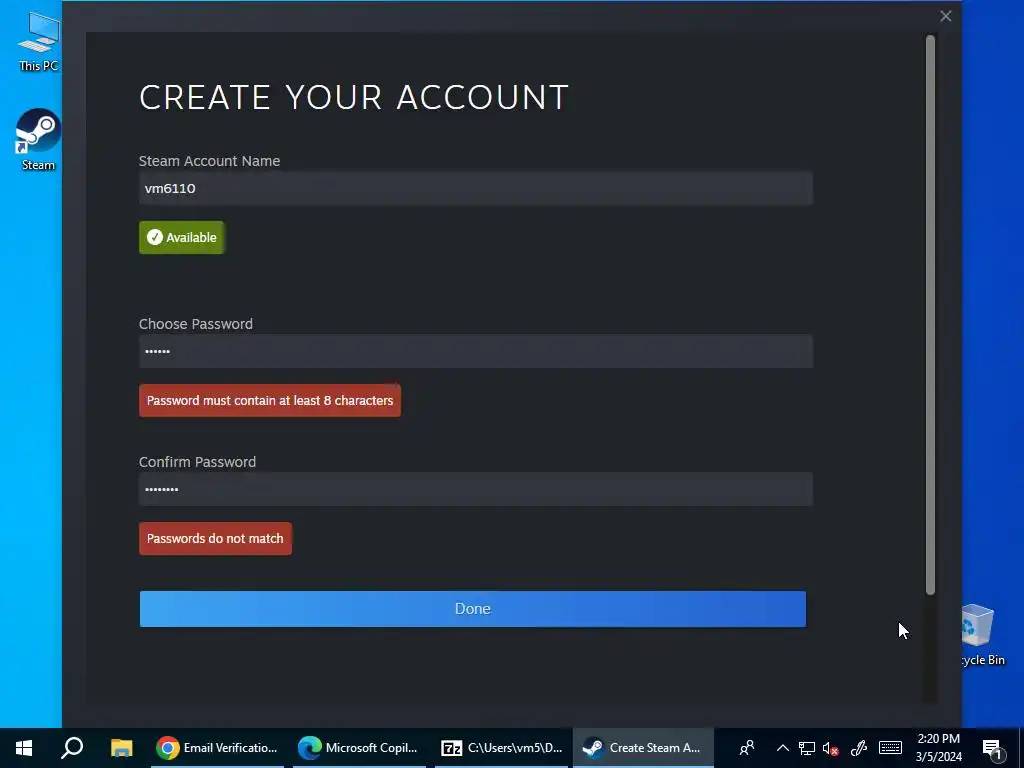Viewport: 1024px width, 768px height.
Task: Switch to Edge Microsoft Copilot window
Action: point(359,748)
